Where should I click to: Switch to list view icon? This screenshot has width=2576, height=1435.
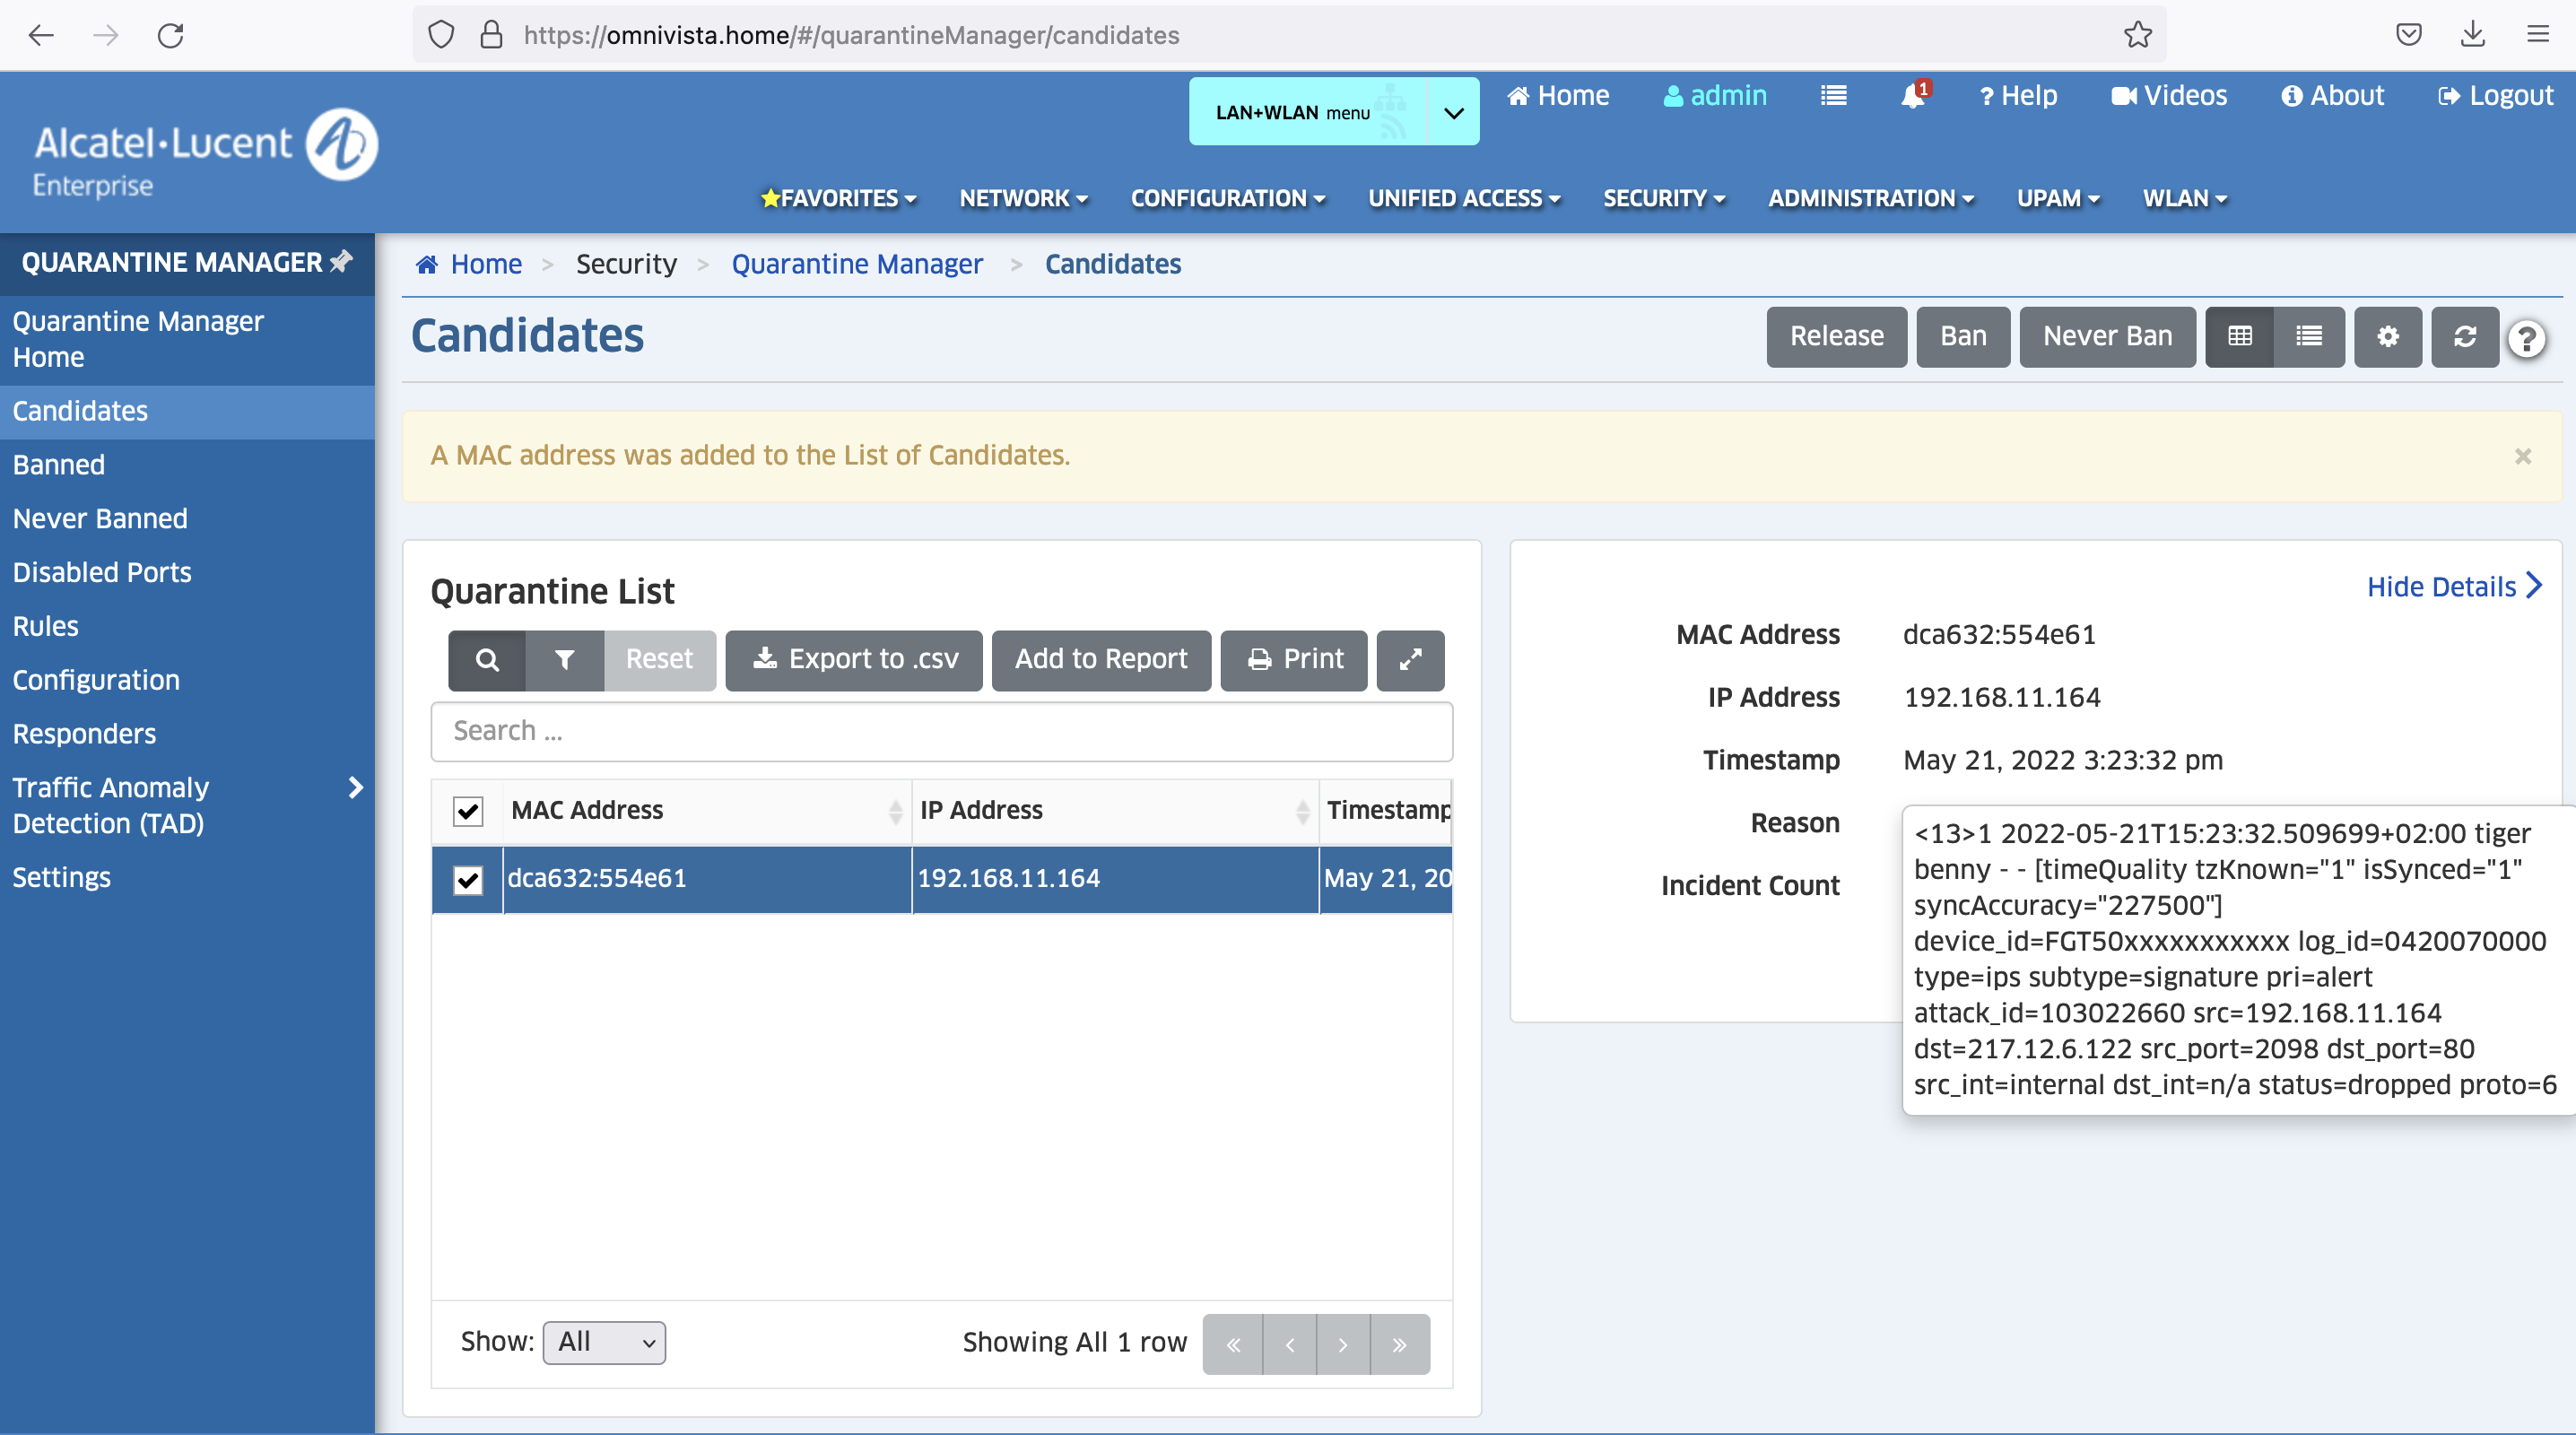(x=2308, y=336)
